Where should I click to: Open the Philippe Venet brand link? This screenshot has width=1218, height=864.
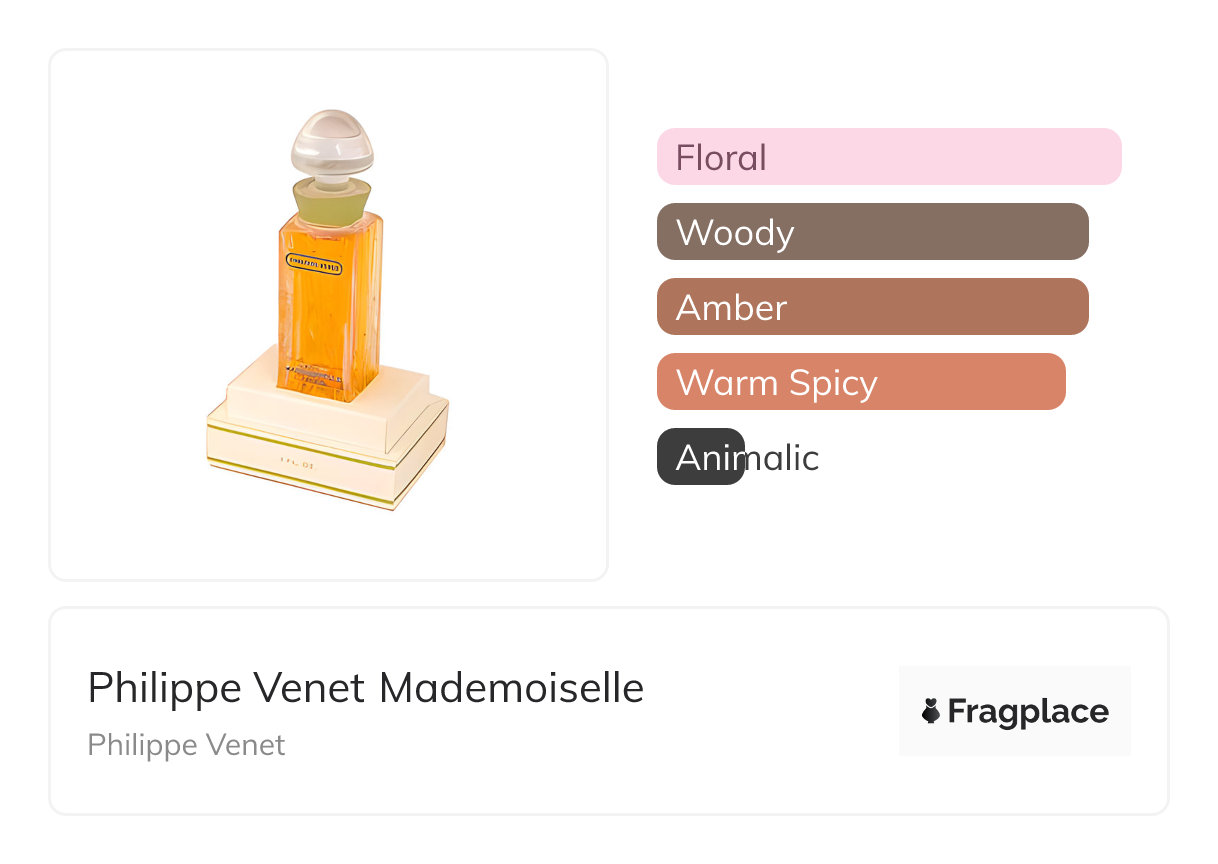[x=186, y=745]
